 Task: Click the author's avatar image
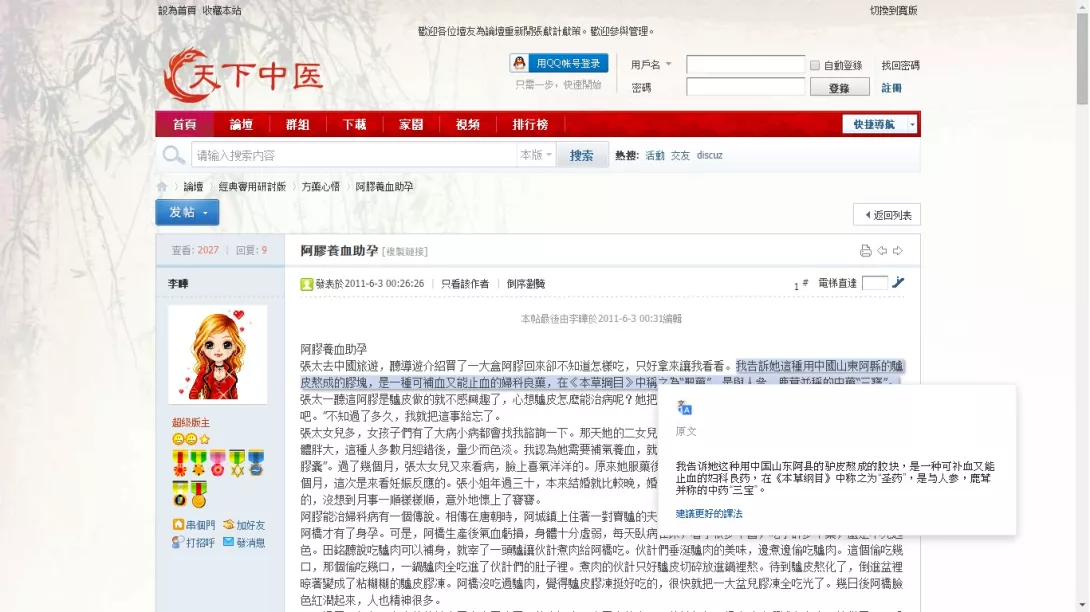218,355
